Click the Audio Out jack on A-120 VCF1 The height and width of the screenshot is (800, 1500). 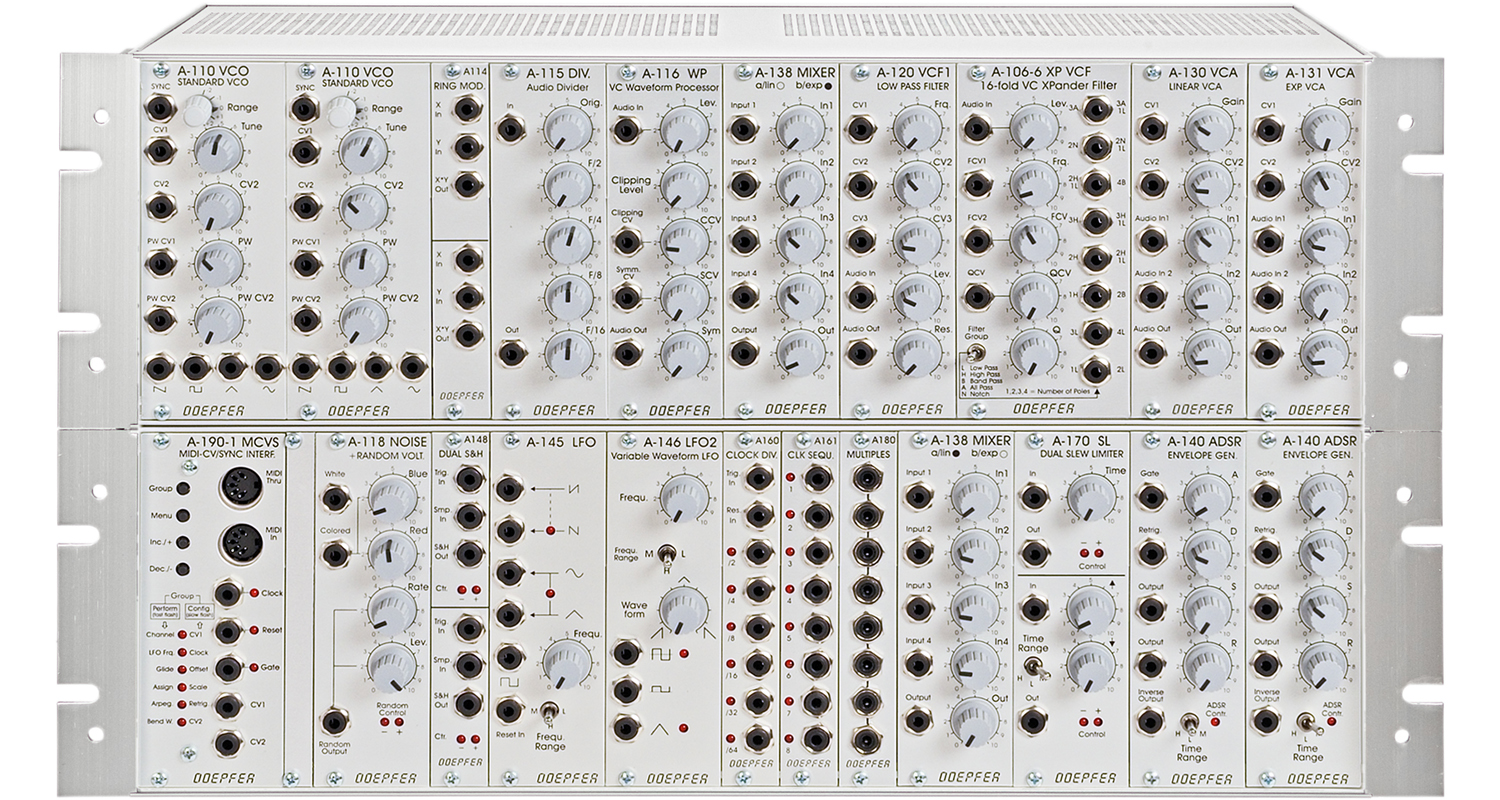pos(860,352)
